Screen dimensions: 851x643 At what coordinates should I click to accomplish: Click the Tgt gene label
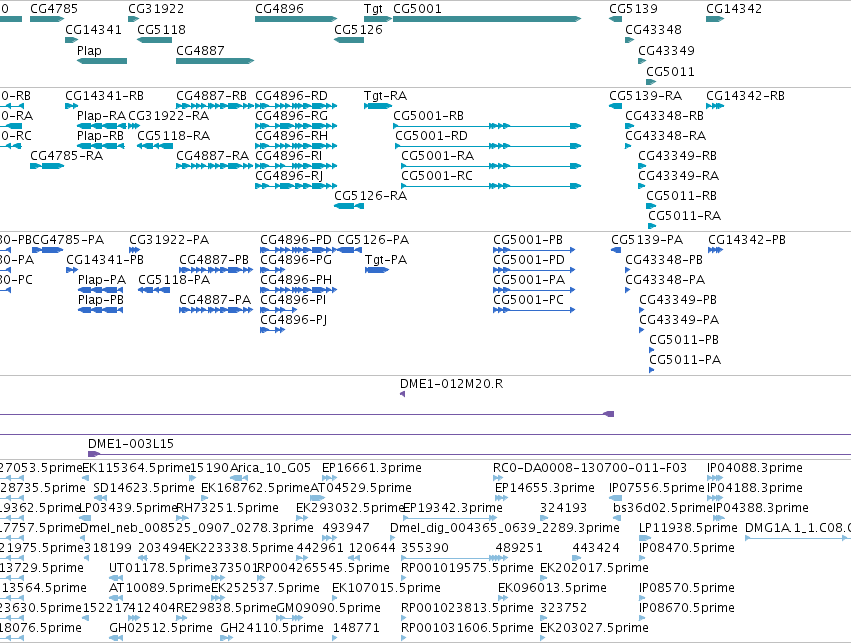coord(373,9)
